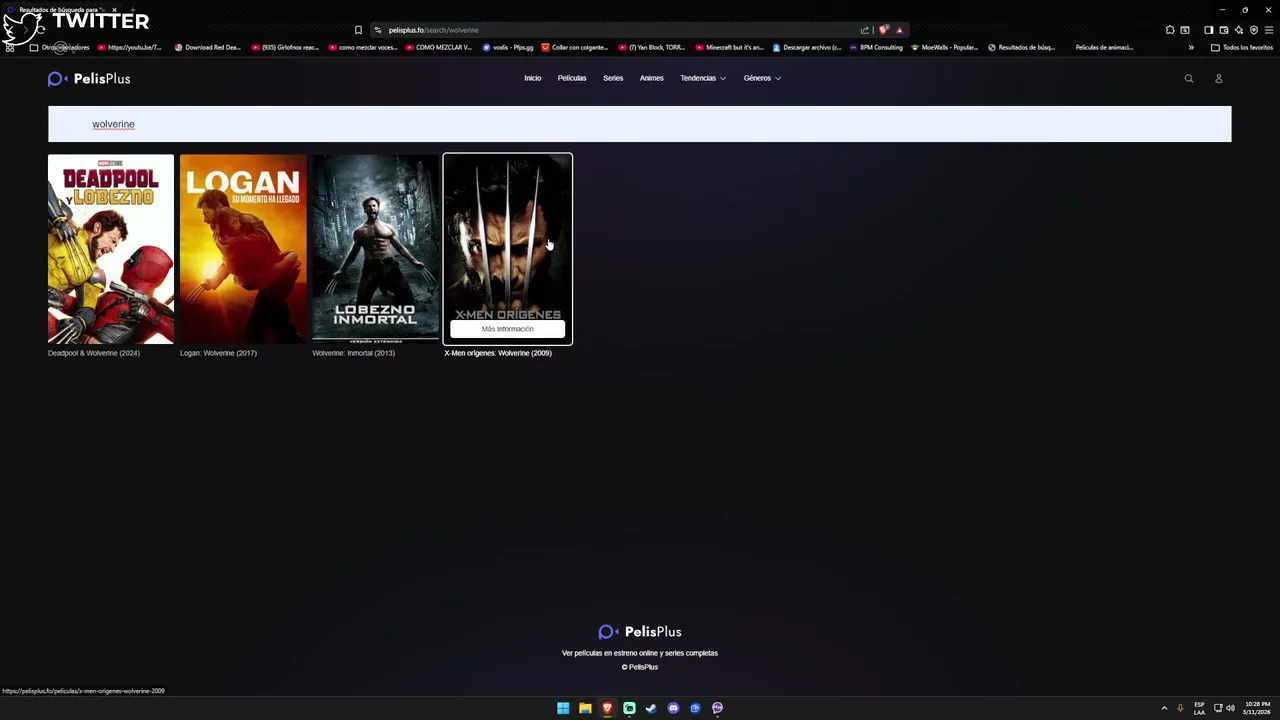Open the Películas navigation item
The width and height of the screenshot is (1280, 720).
click(572, 78)
